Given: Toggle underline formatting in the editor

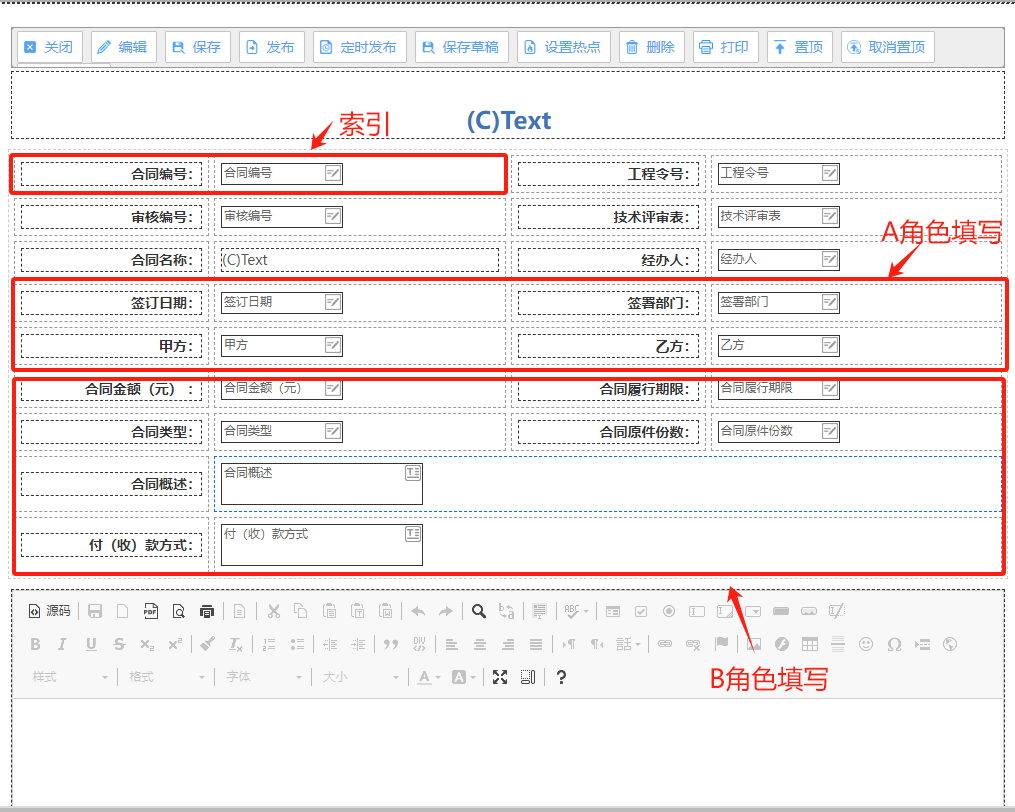Looking at the screenshot, I should (91, 644).
